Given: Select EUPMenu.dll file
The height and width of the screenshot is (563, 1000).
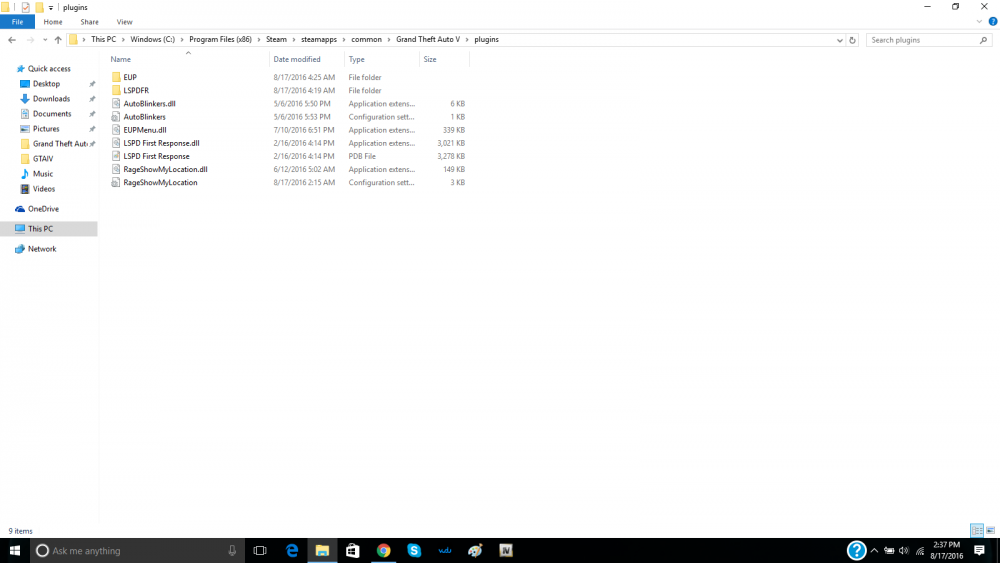Looking at the screenshot, I should 145,130.
